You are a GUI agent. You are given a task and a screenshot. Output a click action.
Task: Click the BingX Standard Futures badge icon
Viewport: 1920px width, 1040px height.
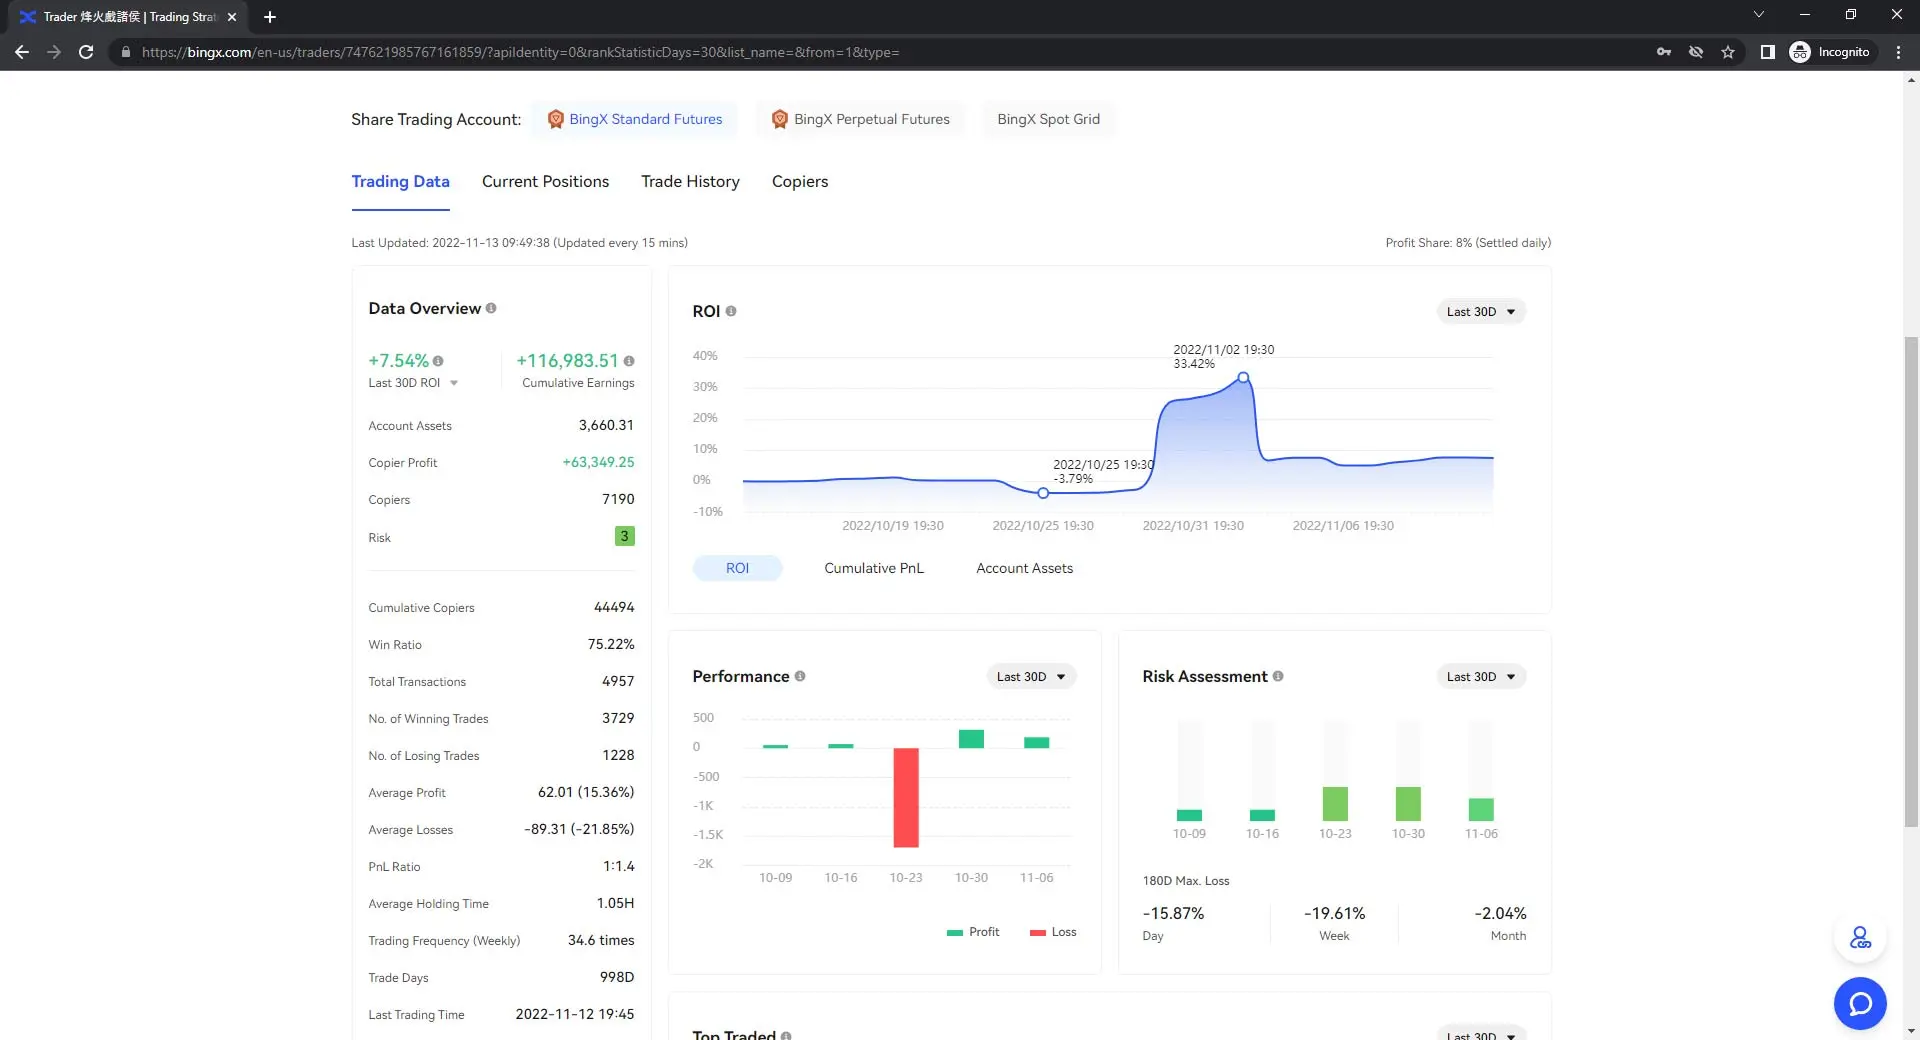click(556, 119)
